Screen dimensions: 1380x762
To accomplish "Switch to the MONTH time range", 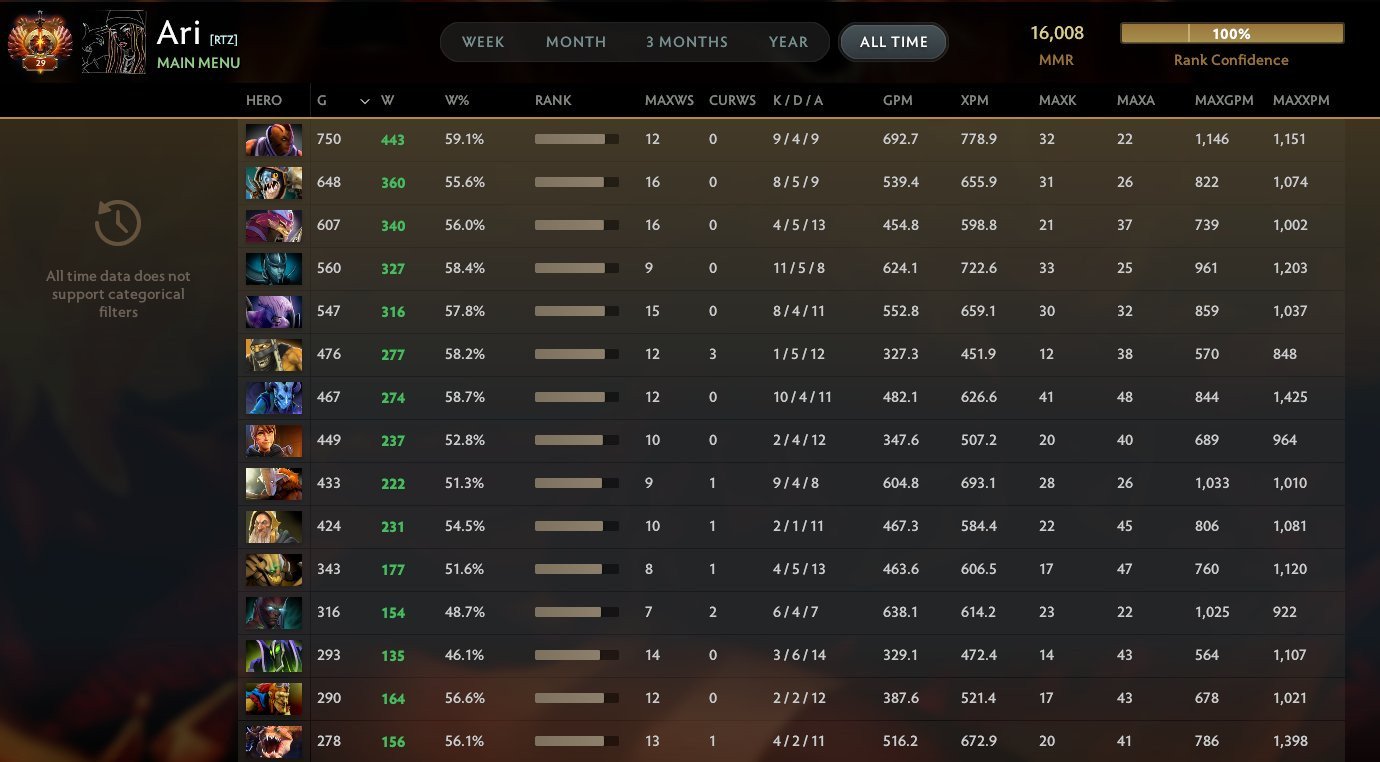I will (x=576, y=42).
